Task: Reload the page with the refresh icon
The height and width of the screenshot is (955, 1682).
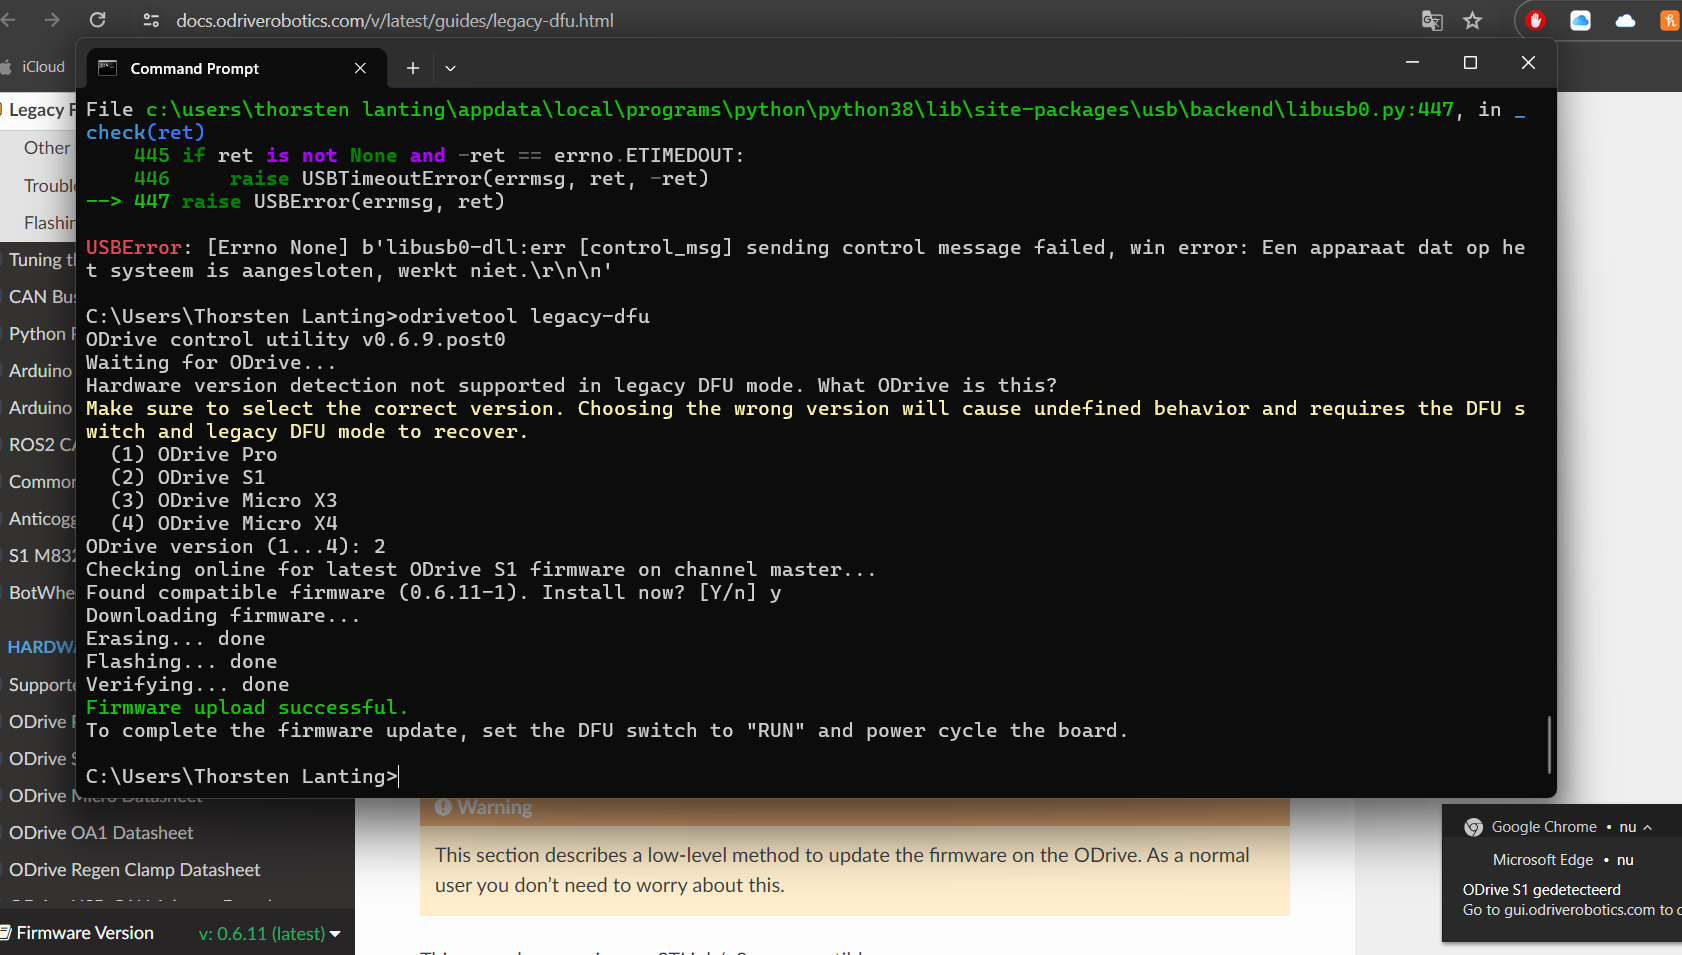Action: click(97, 20)
